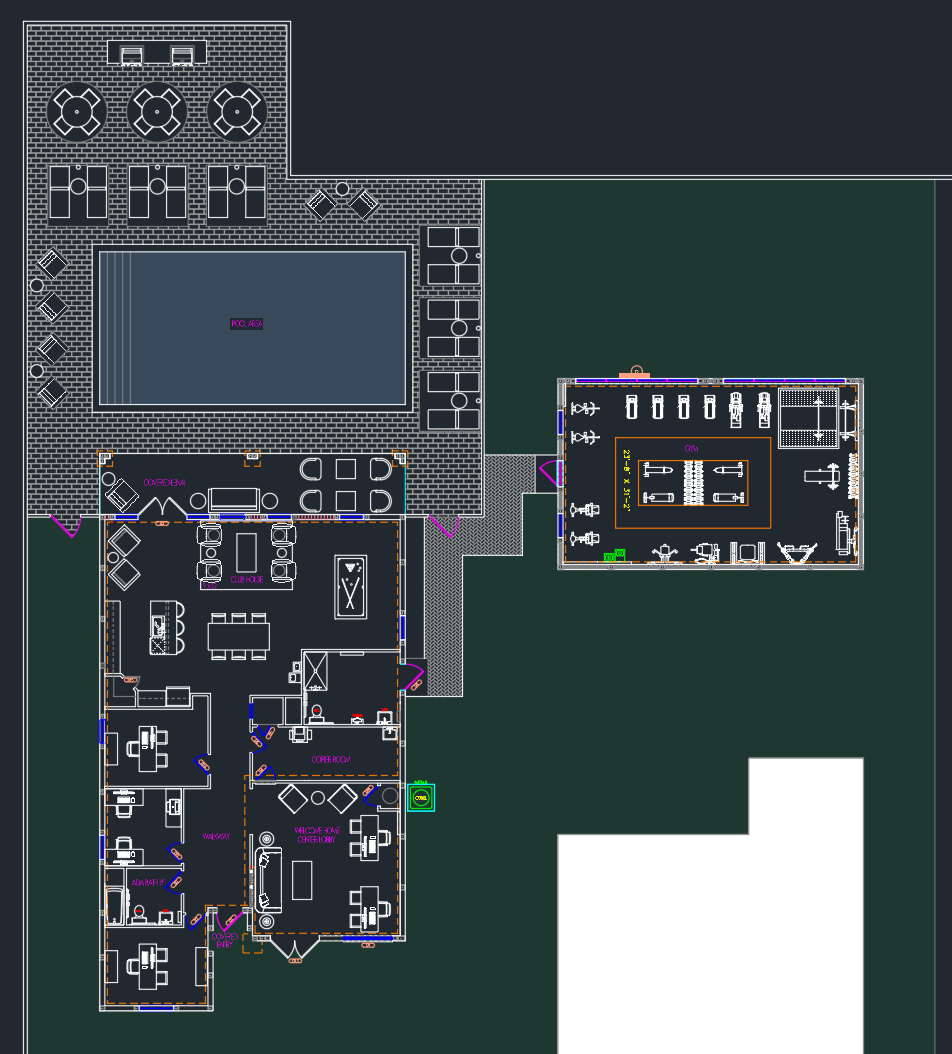
Task: Click the middle round patio table by the pool
Action: click(x=157, y=111)
